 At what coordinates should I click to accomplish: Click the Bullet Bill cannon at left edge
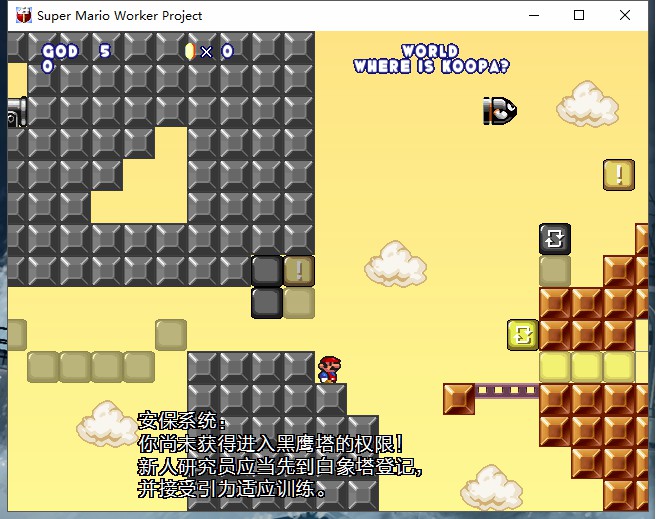[x=17, y=112]
